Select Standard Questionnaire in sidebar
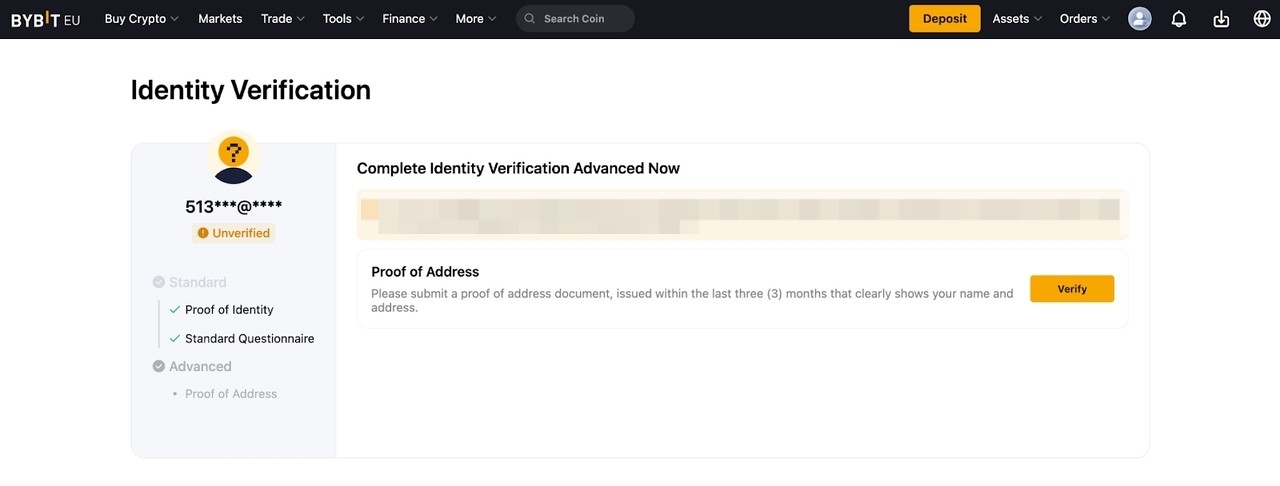The width and height of the screenshot is (1280, 486). click(x=249, y=339)
